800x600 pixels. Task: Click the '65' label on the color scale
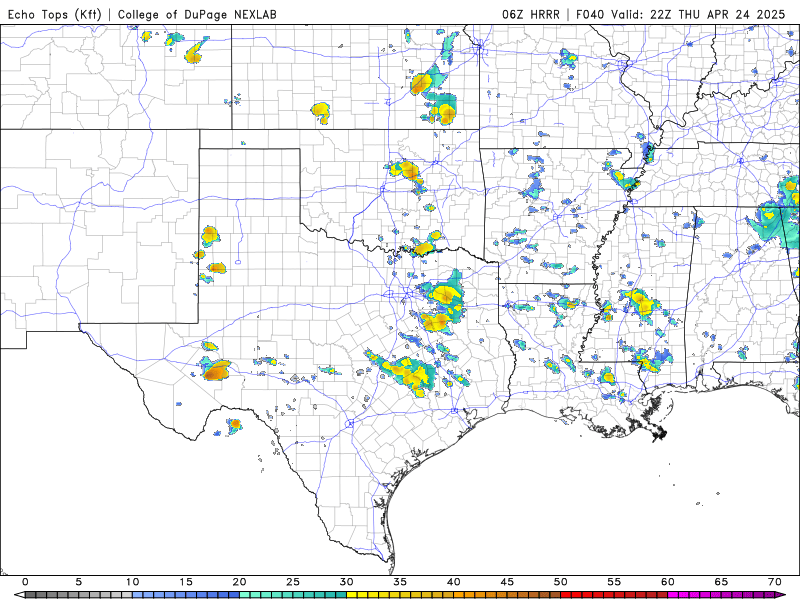click(x=721, y=581)
